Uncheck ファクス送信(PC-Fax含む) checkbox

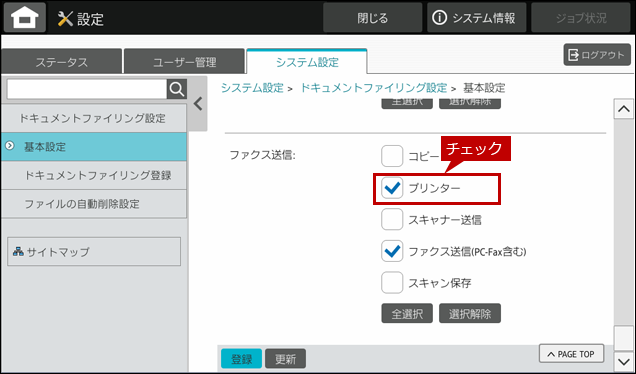[x=392, y=251]
